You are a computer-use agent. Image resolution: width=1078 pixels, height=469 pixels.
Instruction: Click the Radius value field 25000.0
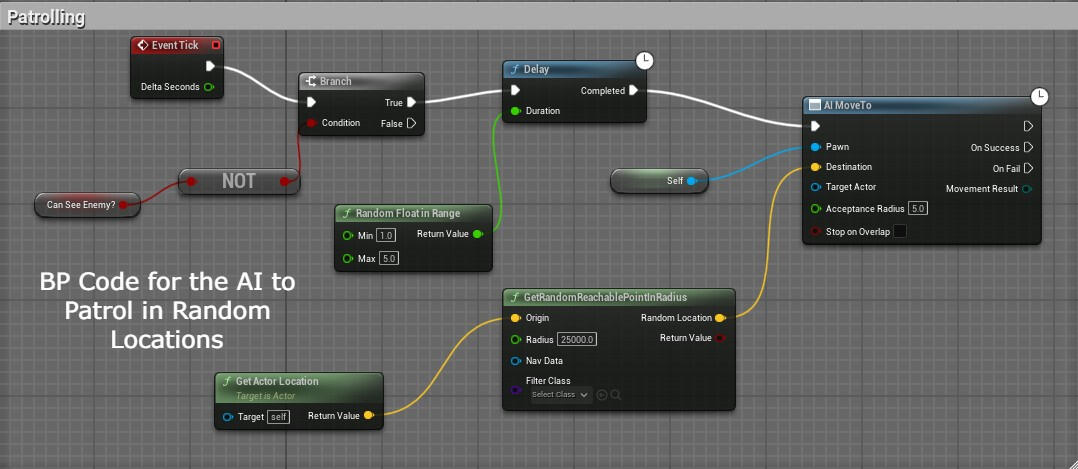coord(577,340)
